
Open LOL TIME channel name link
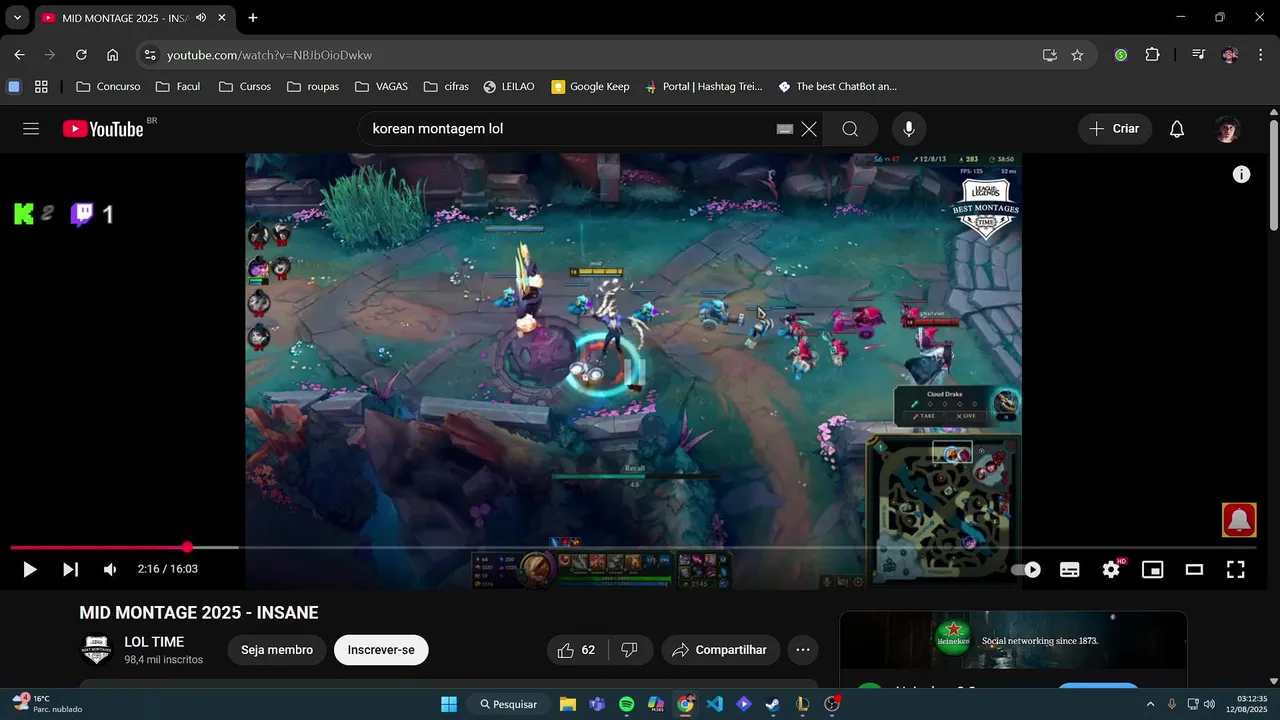click(154, 642)
